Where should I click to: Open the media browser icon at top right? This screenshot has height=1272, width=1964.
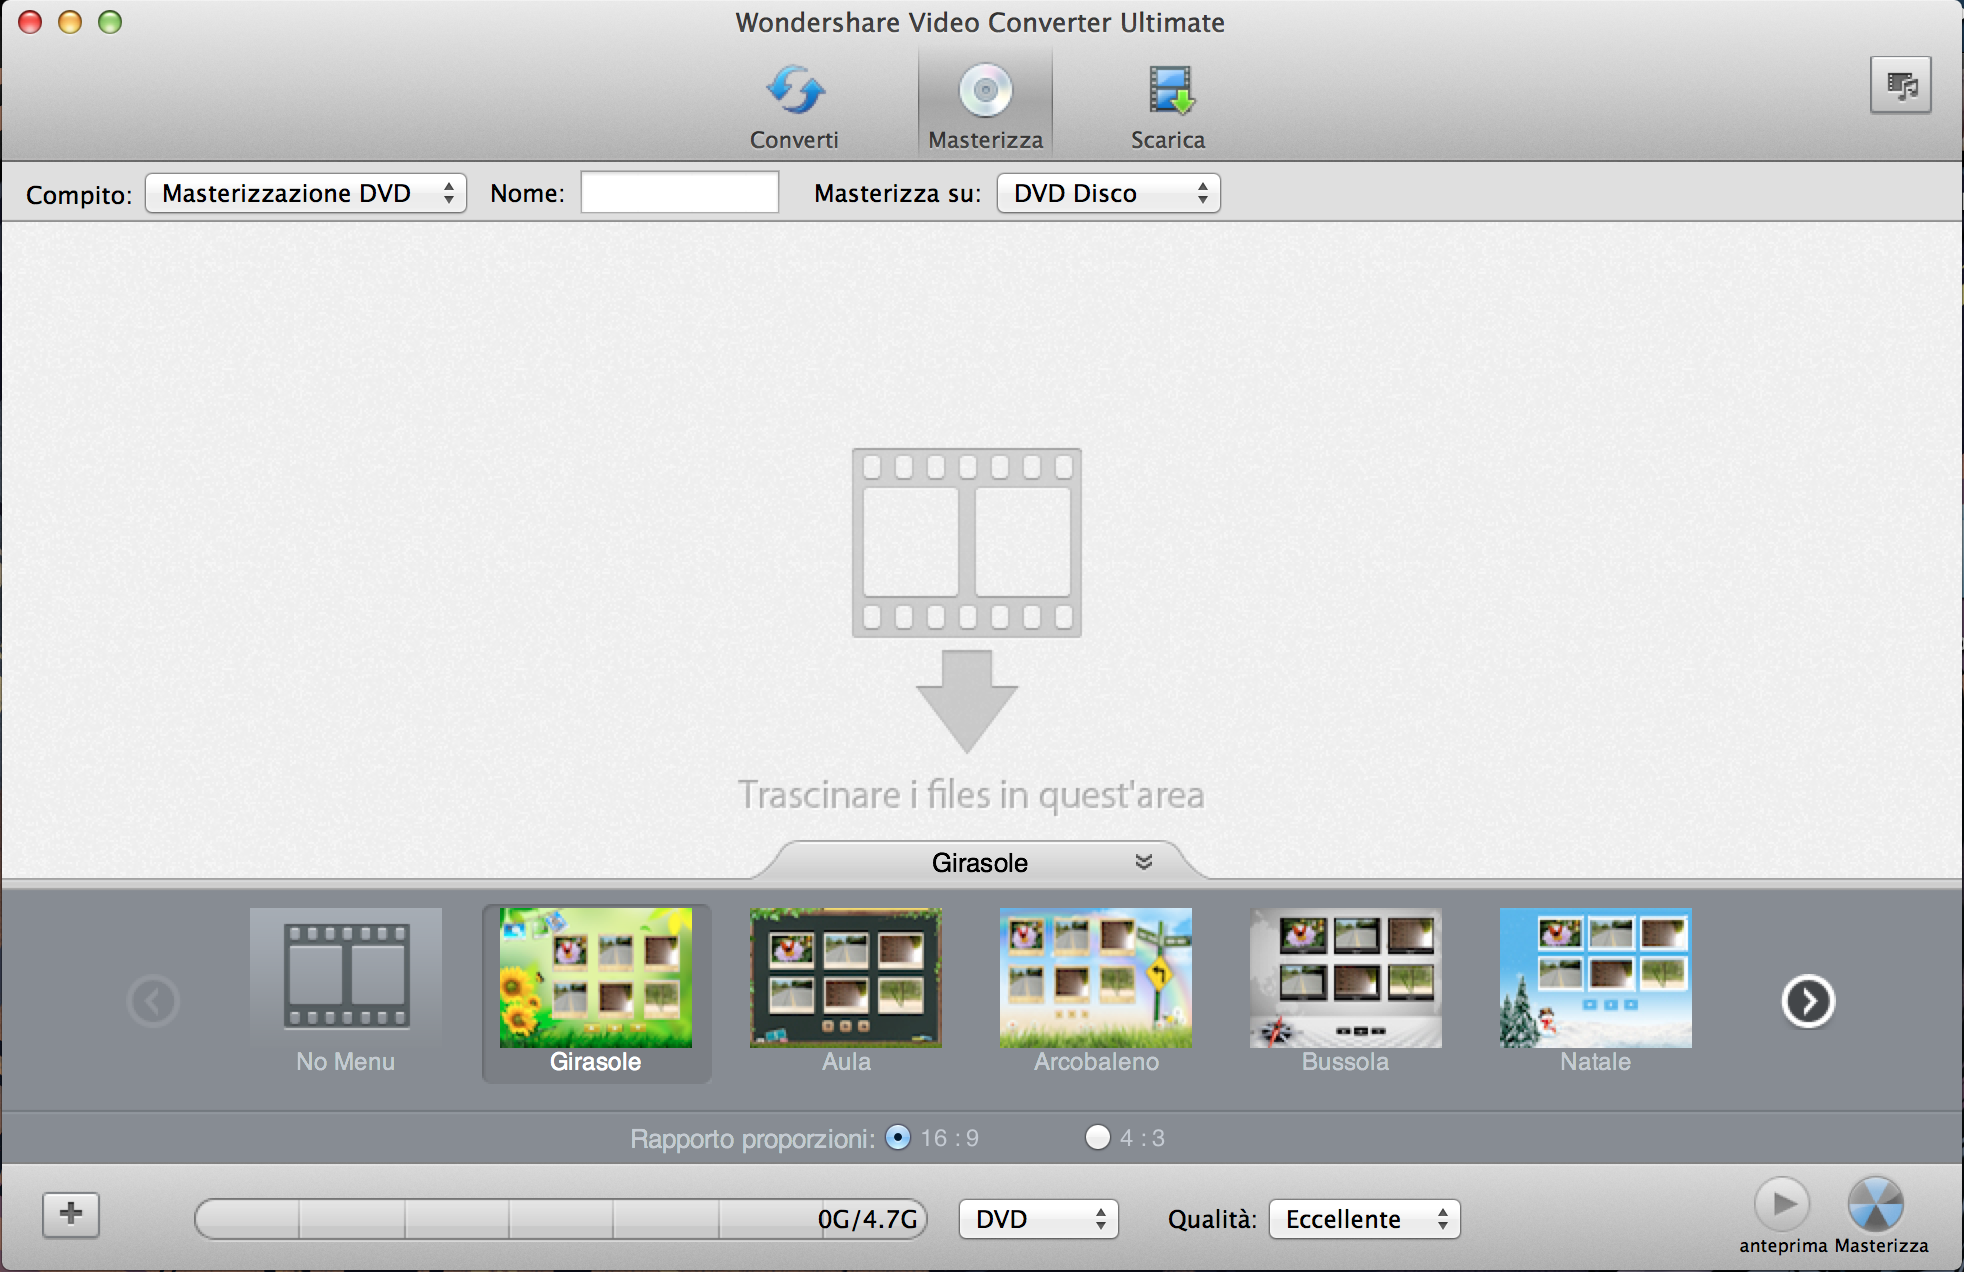1900,86
